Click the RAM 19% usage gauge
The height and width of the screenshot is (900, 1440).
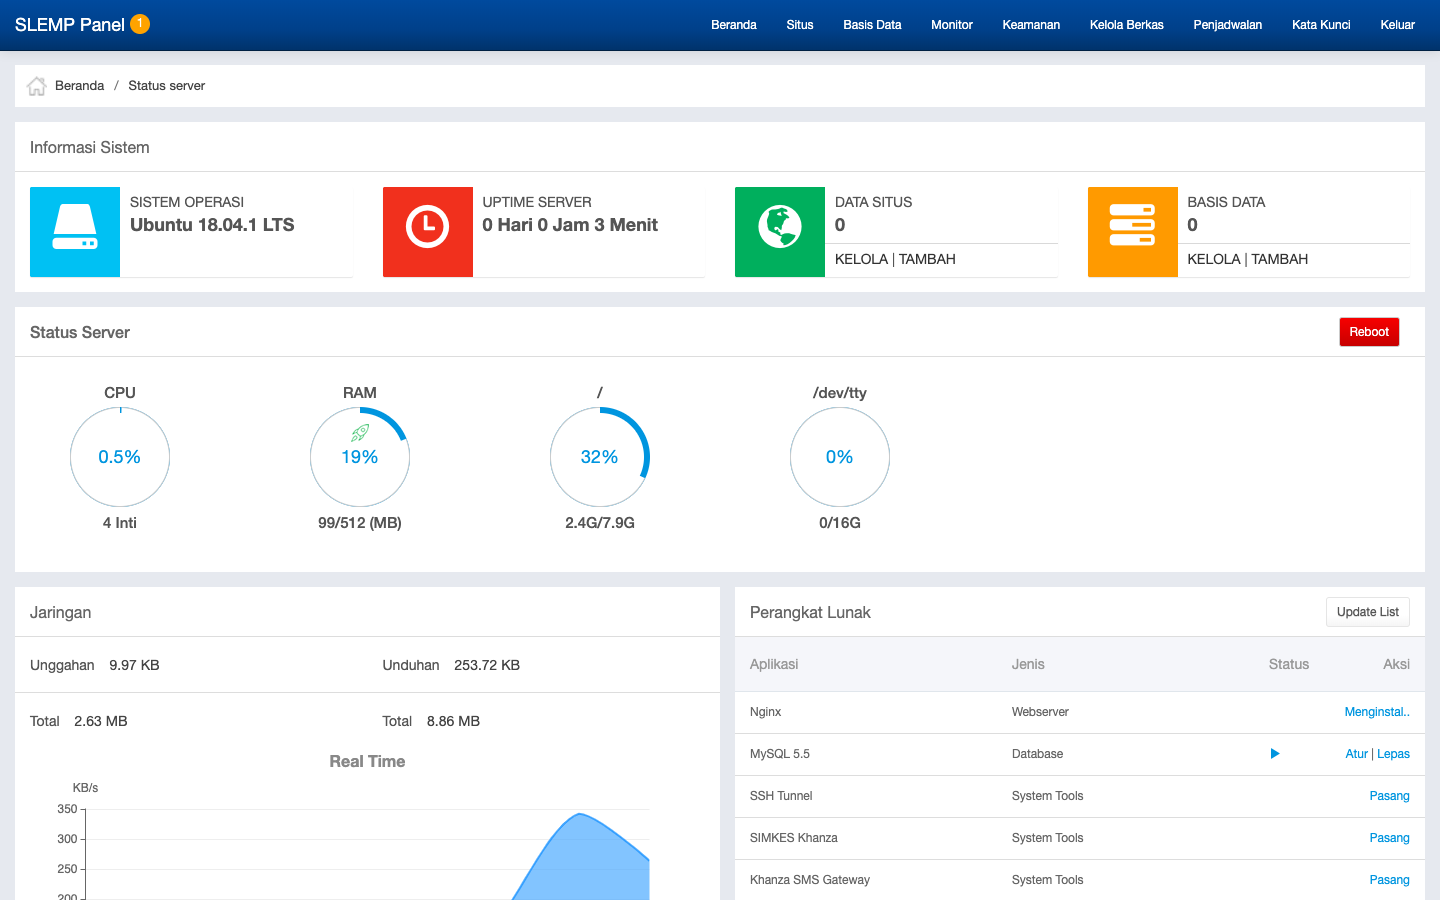[360, 457]
